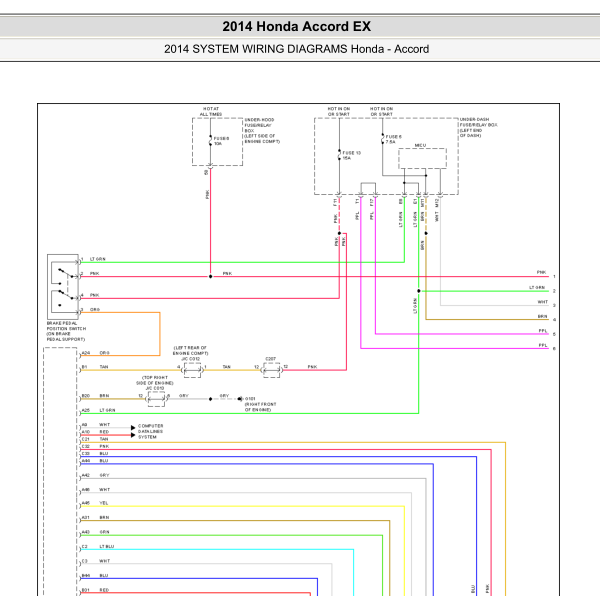600x596 pixels.
Task: Select the 'COMPUTER DATA LINES SYSTEM' reference
Action: click(151, 432)
